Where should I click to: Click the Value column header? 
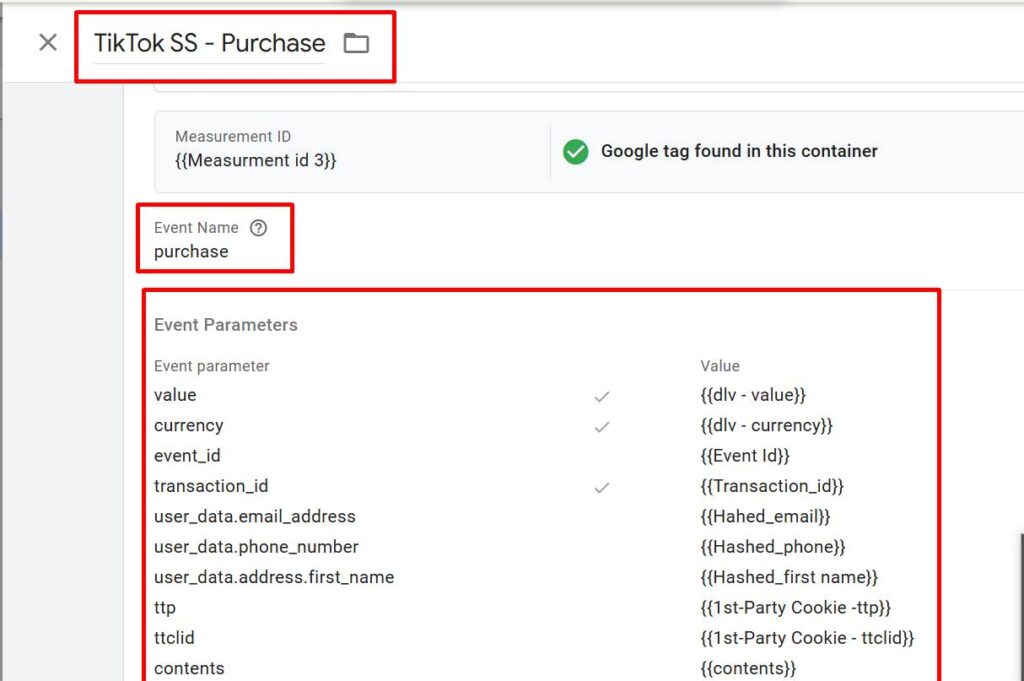(720, 366)
